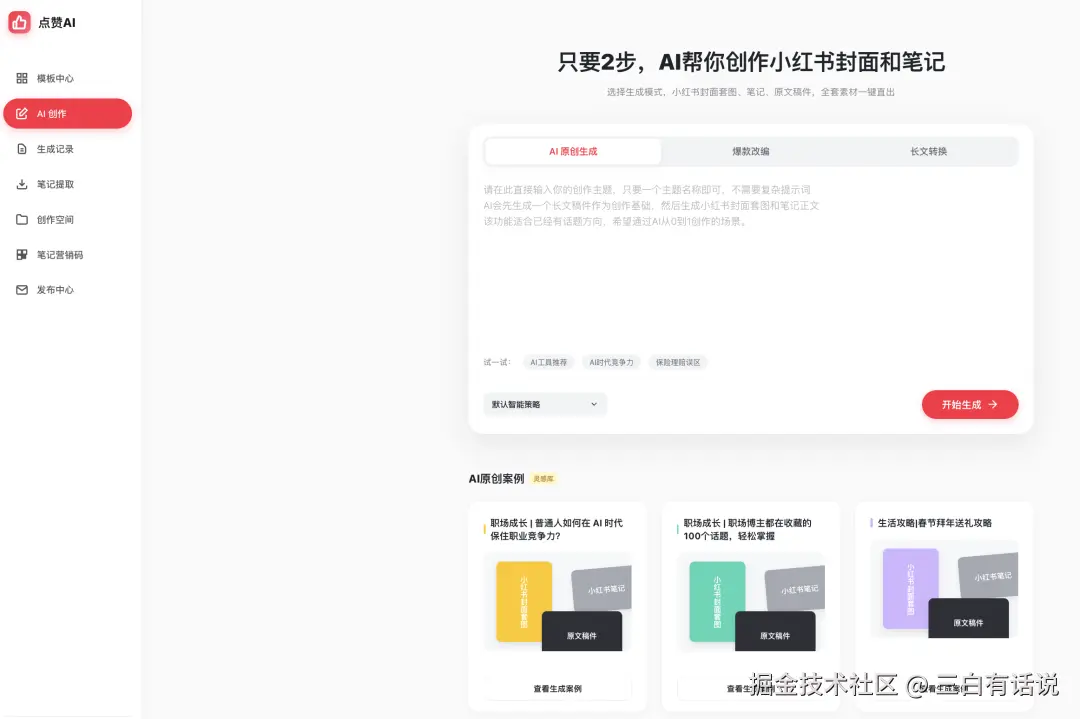Image resolution: width=1080 pixels, height=719 pixels.
Task: Switch to the 爆款改编 tab
Action: tap(751, 150)
